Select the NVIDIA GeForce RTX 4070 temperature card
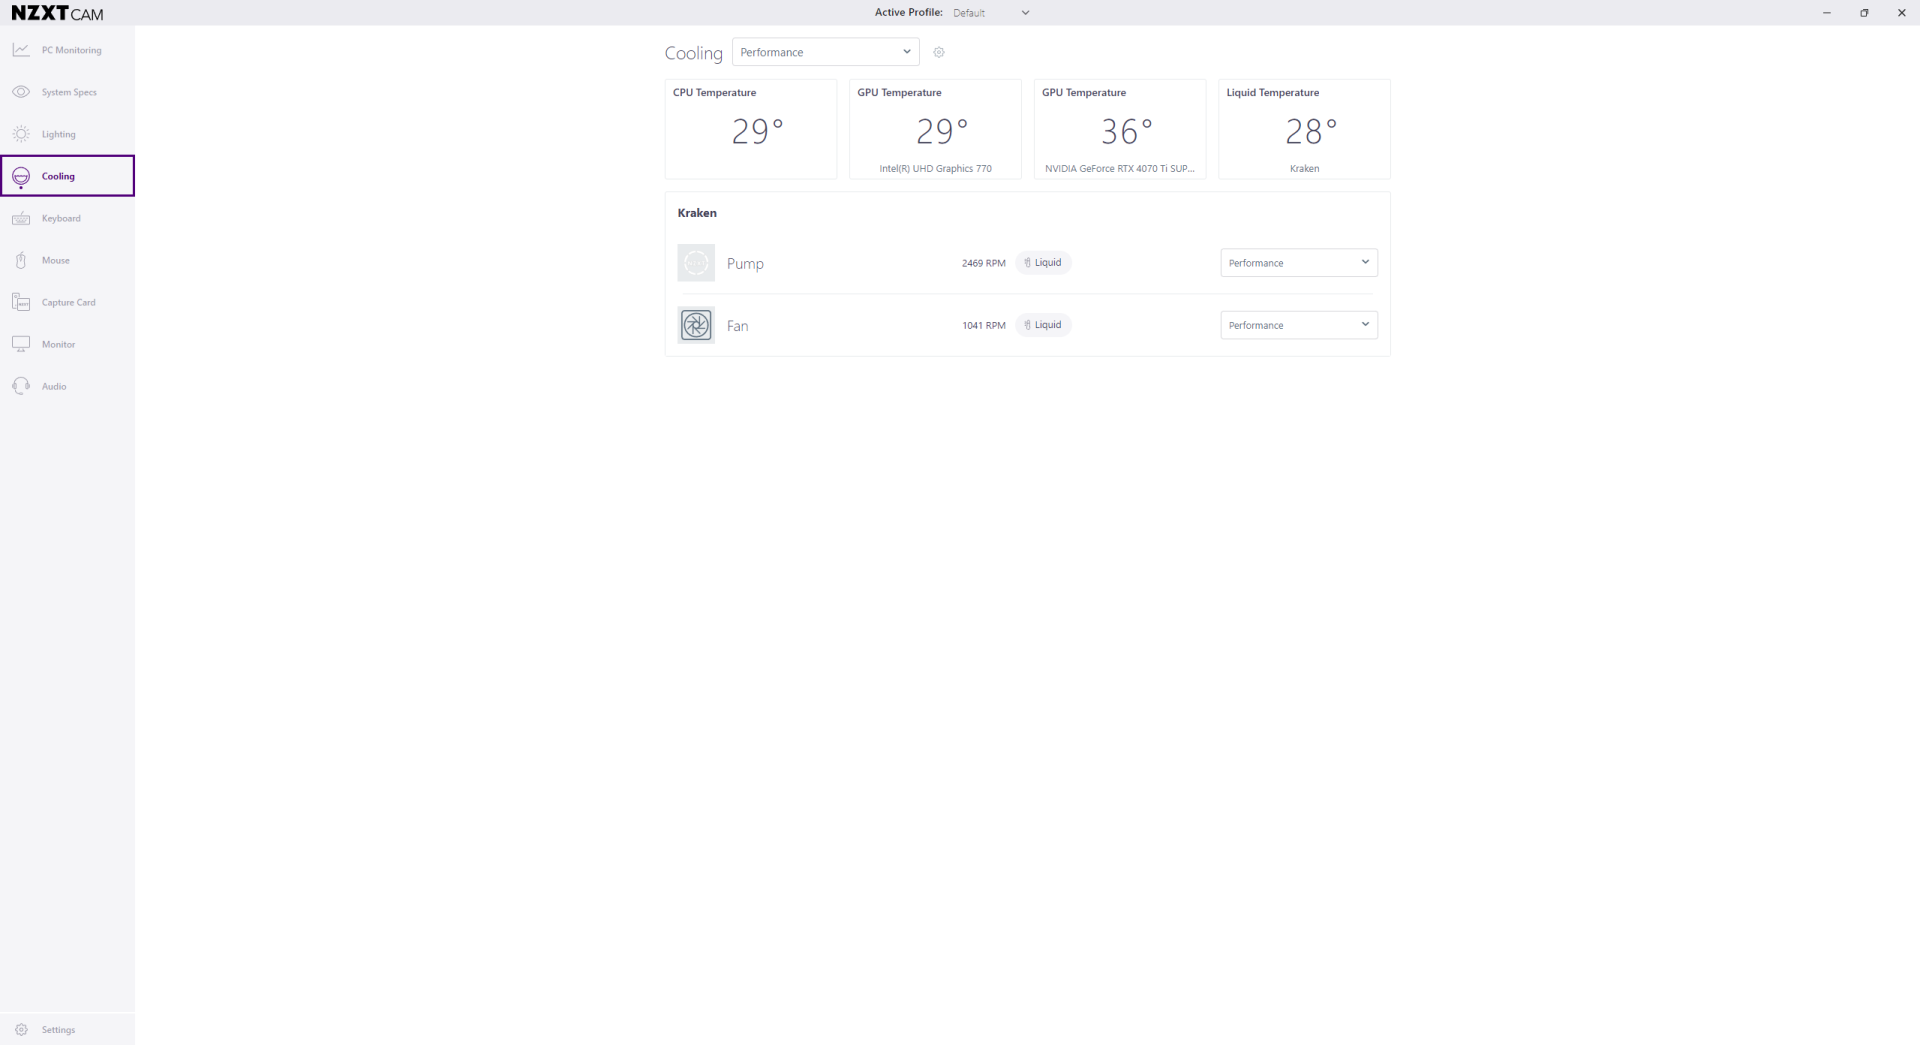The image size is (1920, 1045). tap(1120, 129)
